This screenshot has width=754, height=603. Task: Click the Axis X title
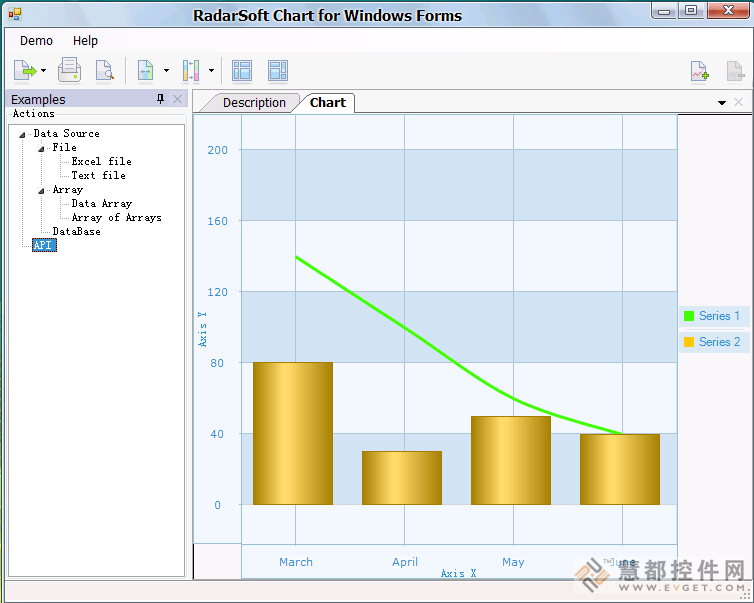[459, 573]
